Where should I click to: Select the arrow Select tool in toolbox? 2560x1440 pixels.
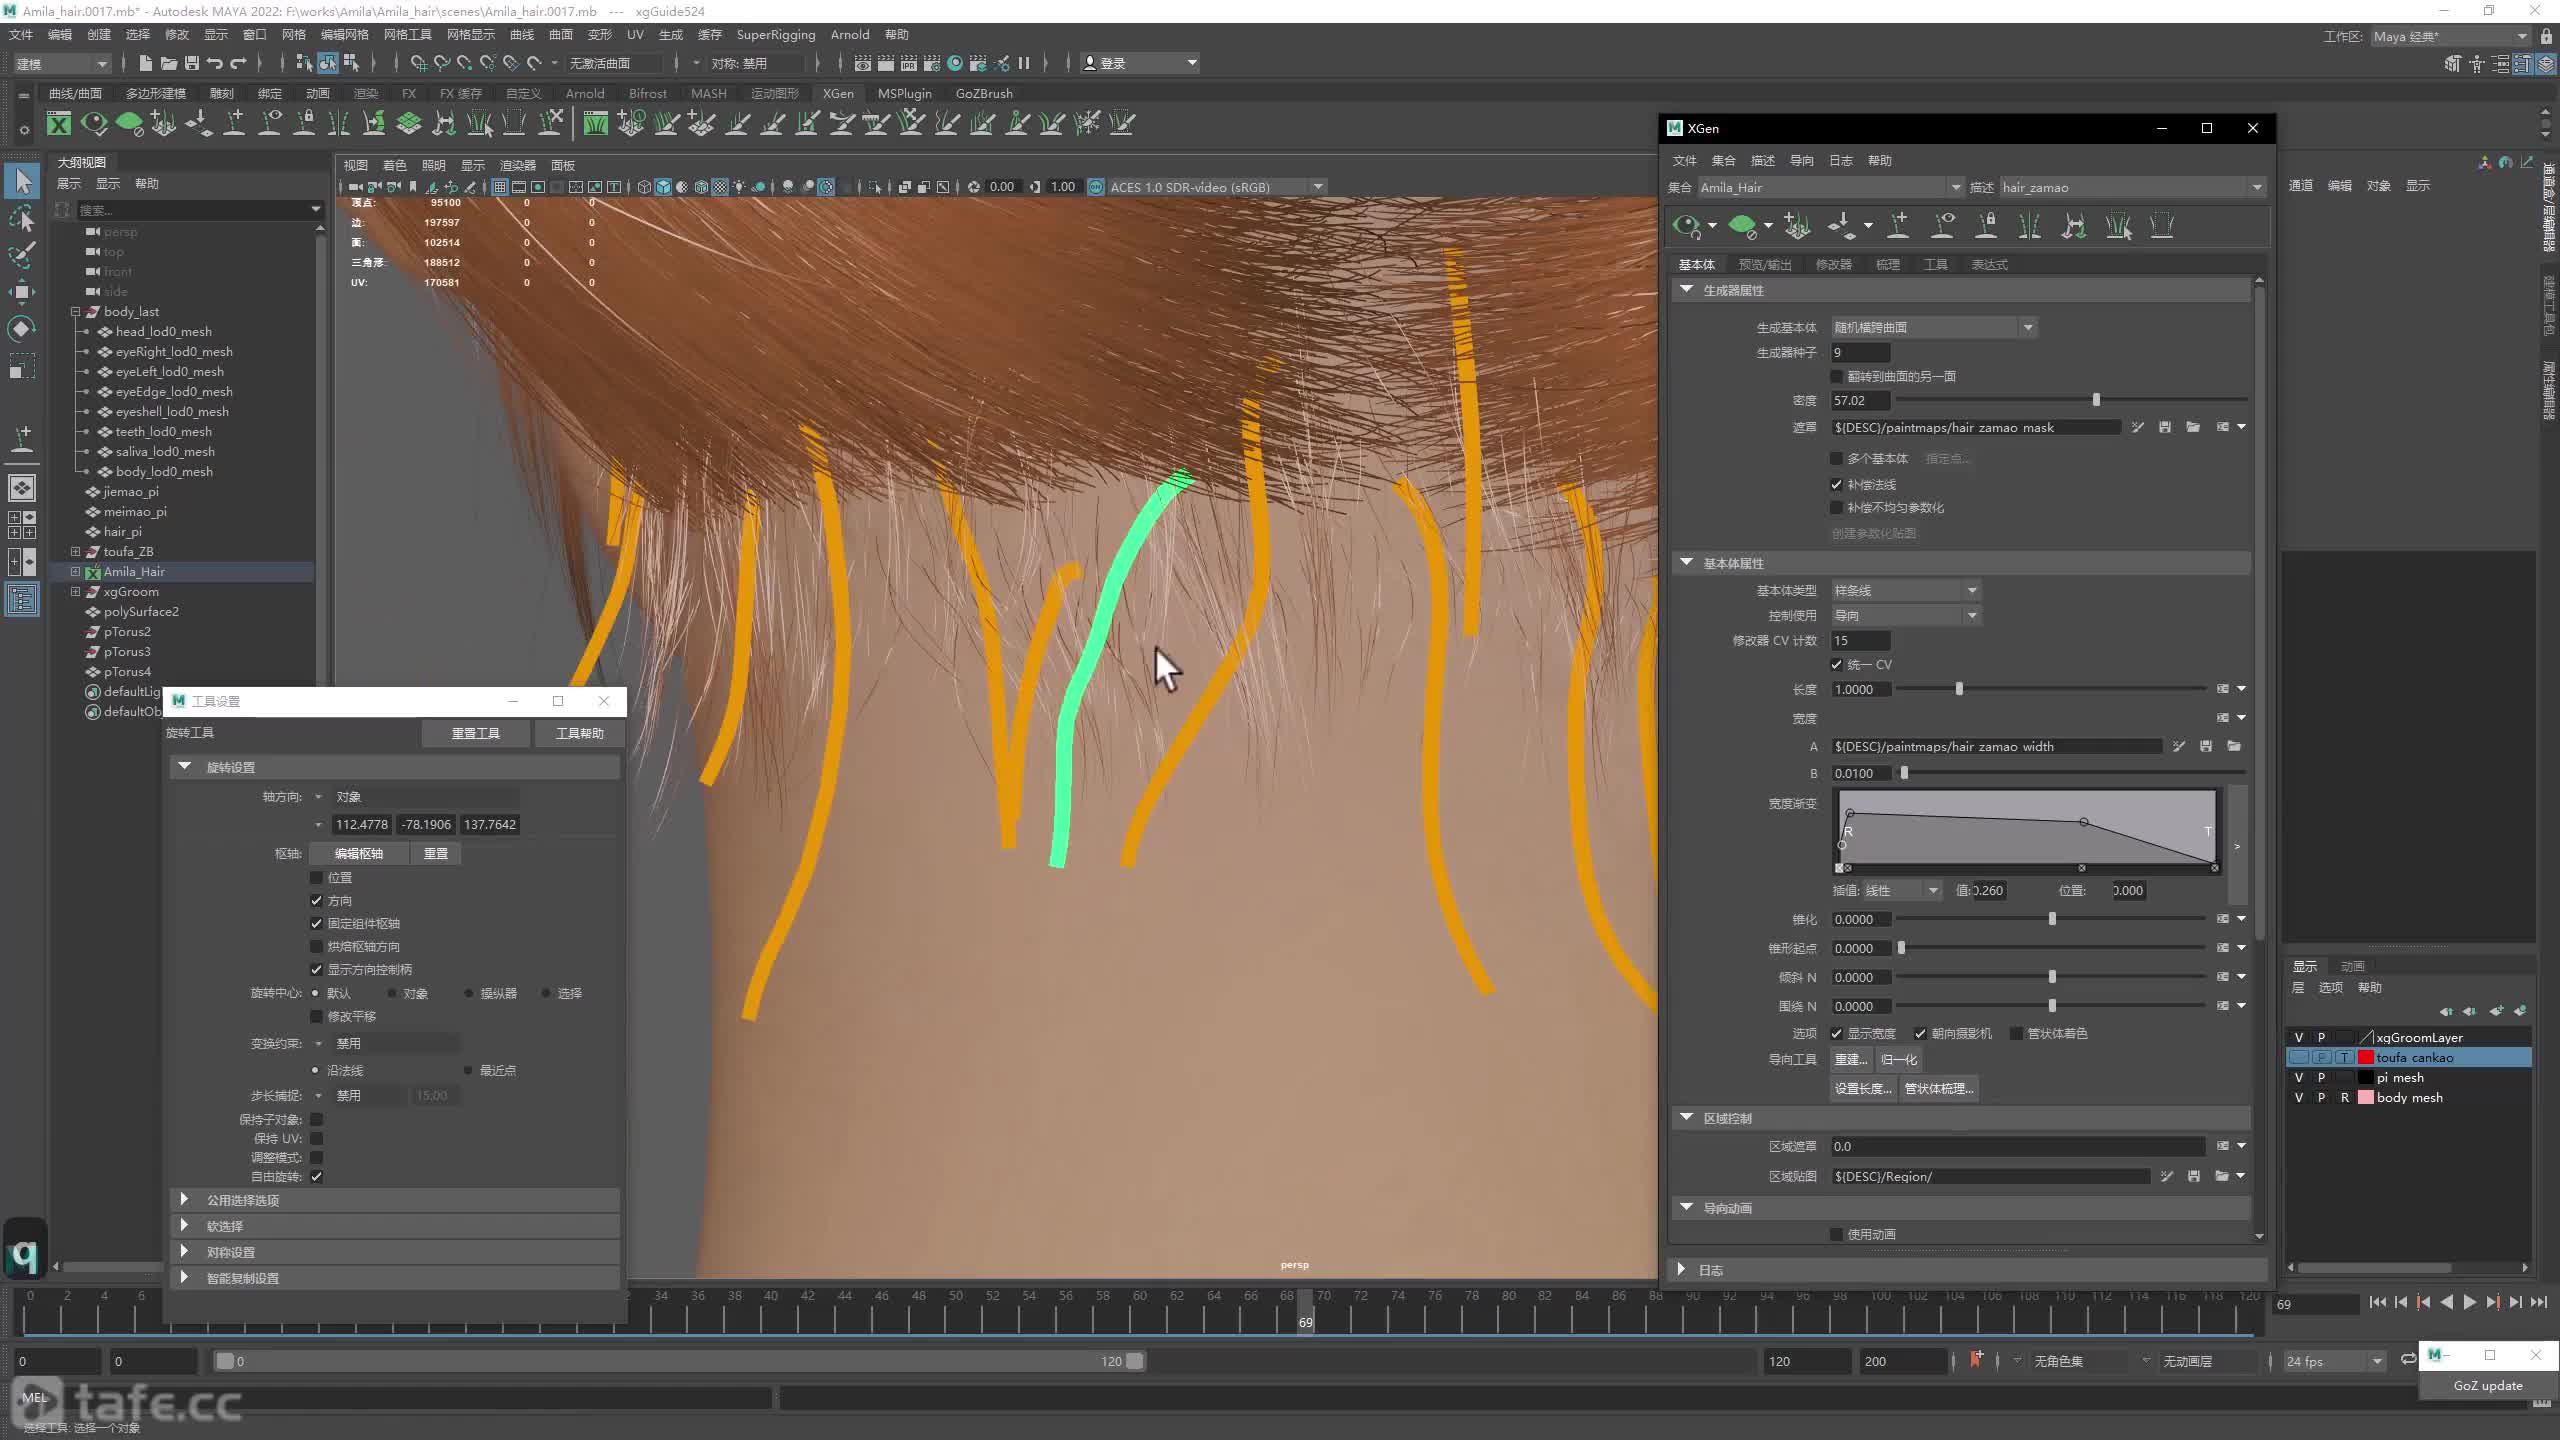[22, 181]
